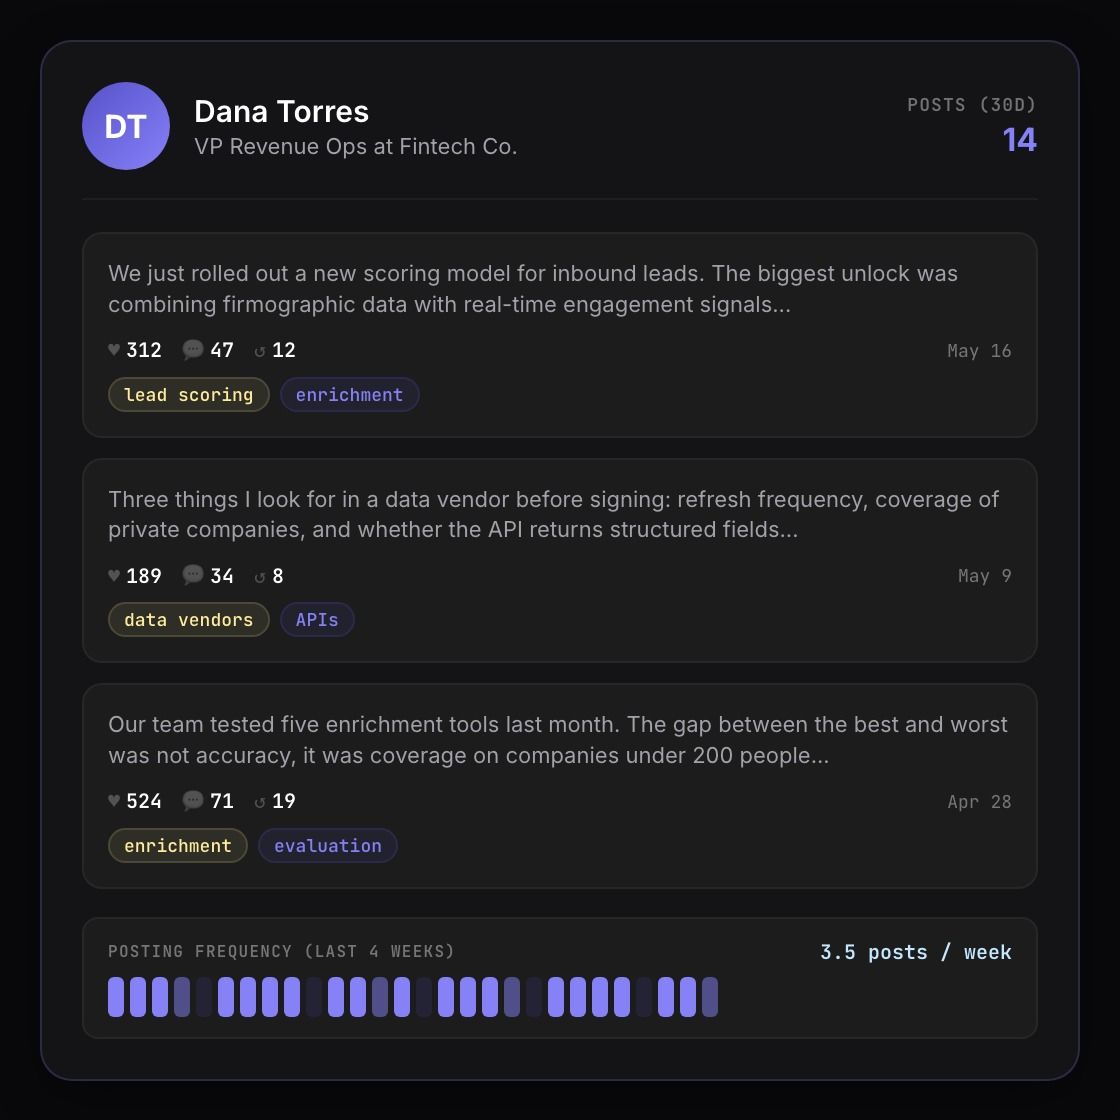Select the purple 'enrichment' tag on May 16 post
This screenshot has height=1120, width=1120.
coord(349,394)
